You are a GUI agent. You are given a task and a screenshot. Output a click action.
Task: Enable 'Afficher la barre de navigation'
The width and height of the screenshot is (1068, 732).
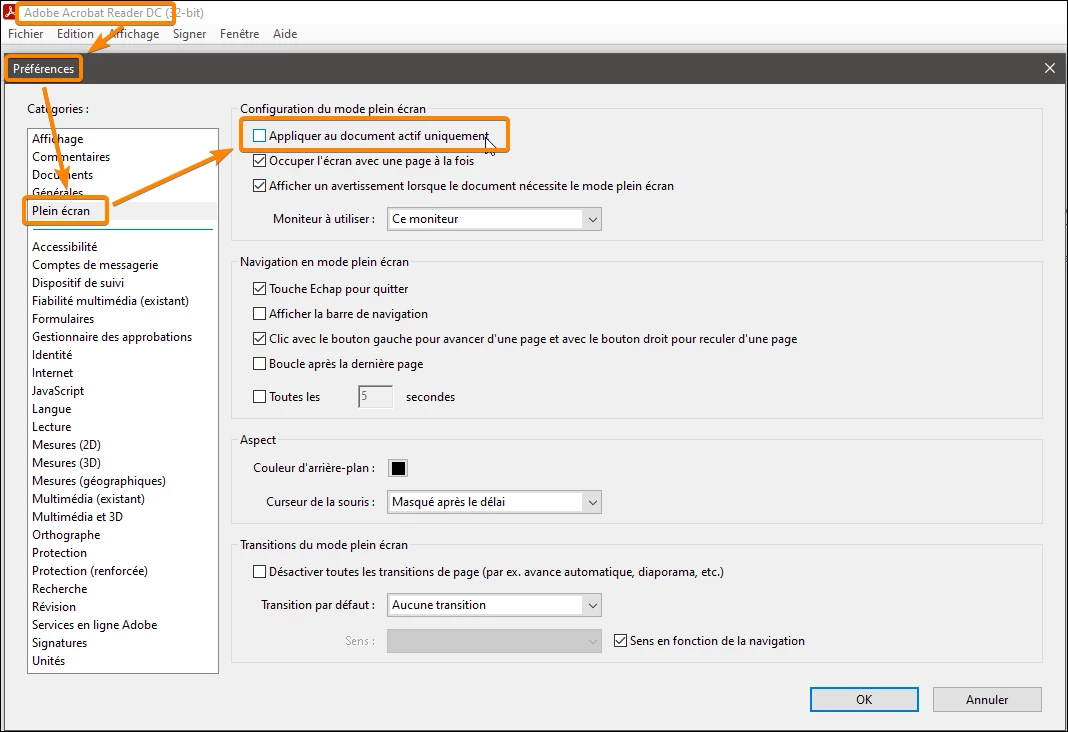260,313
